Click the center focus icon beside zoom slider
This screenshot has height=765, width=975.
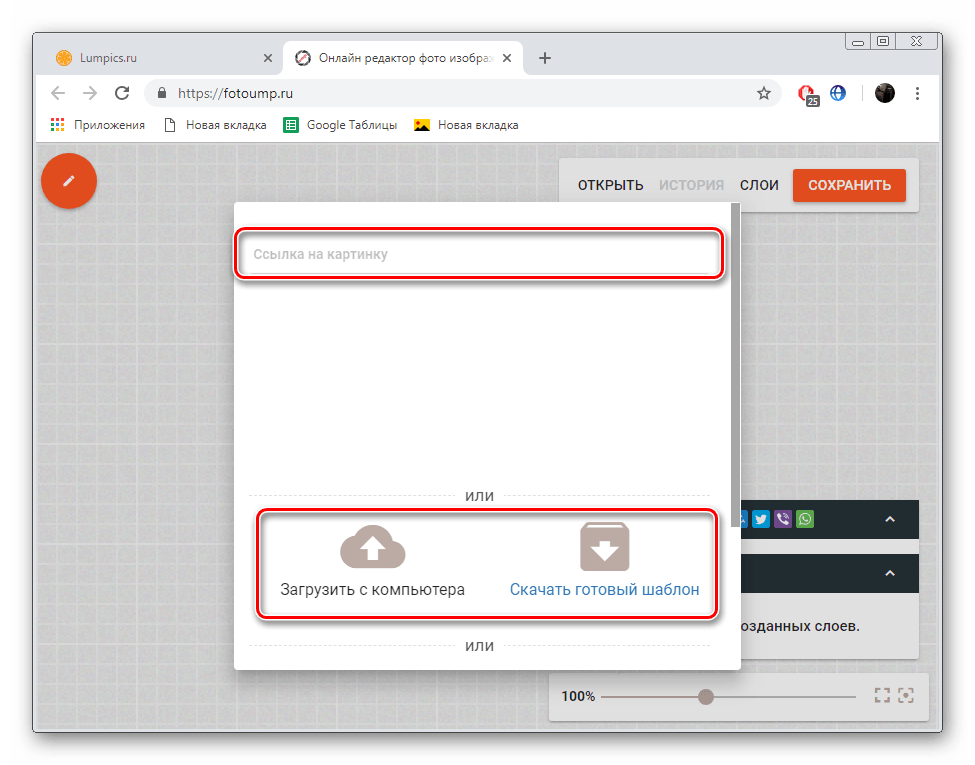point(906,696)
